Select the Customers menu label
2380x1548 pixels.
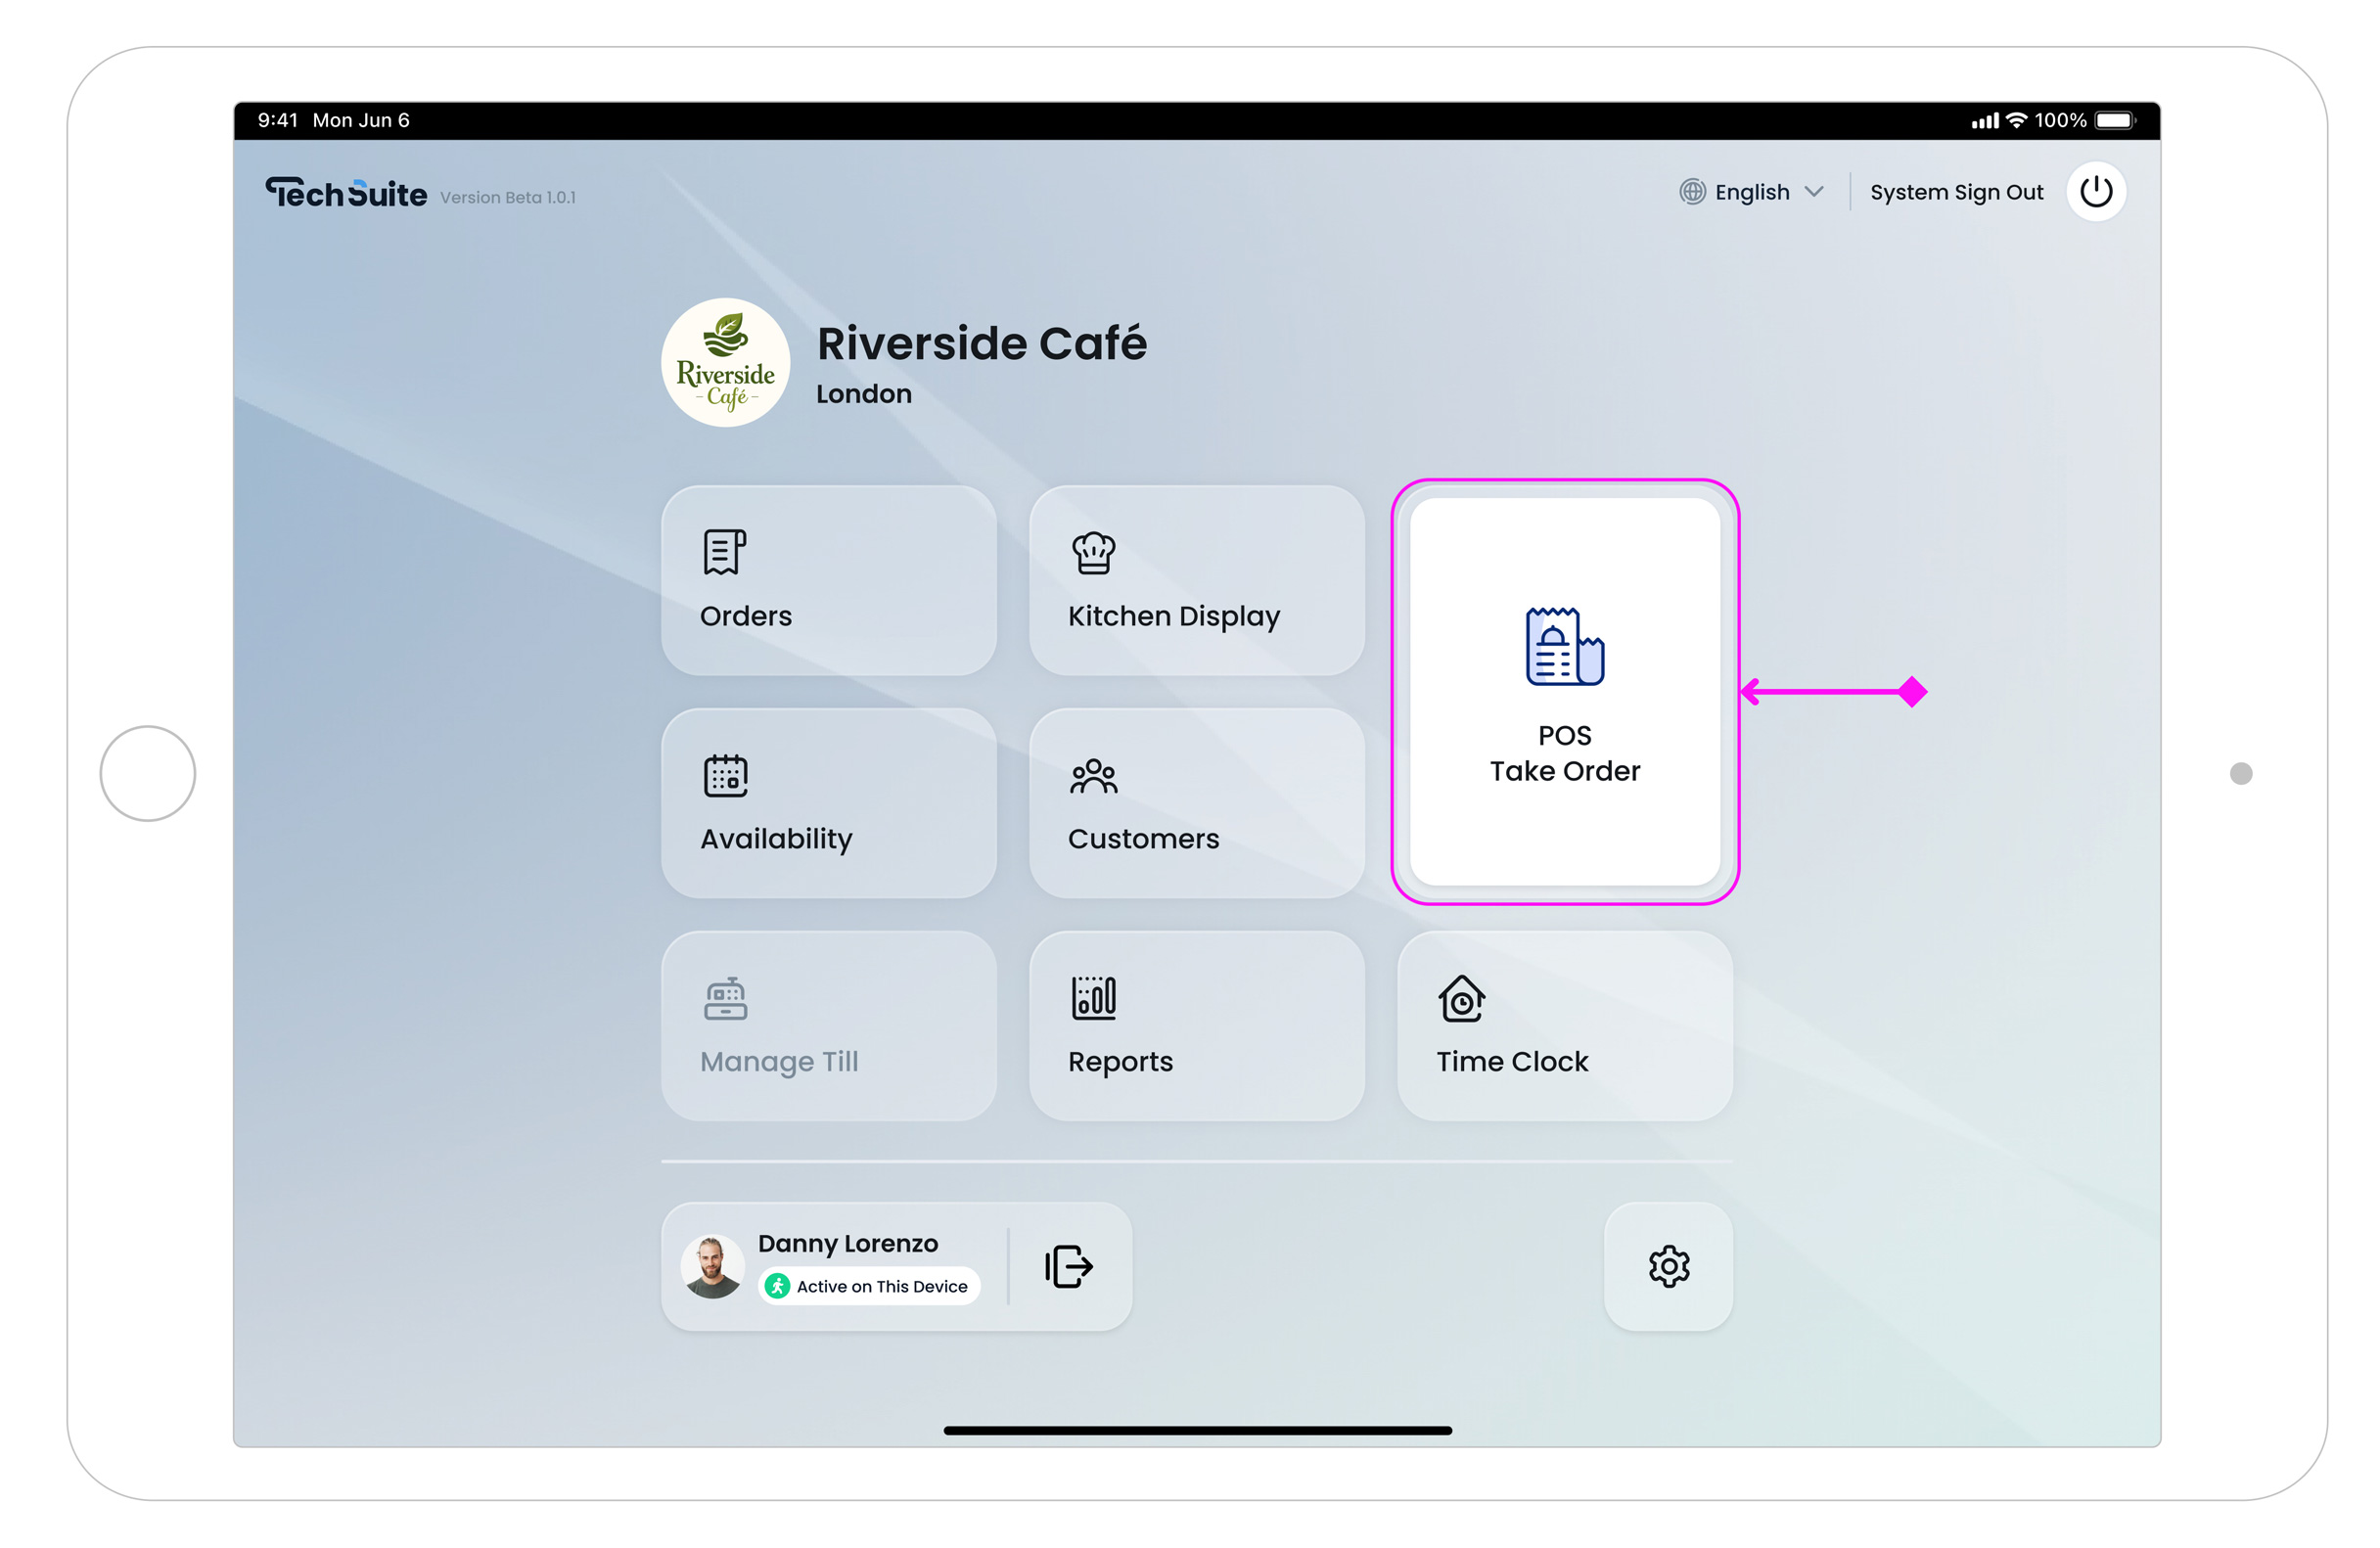pos(1143,838)
